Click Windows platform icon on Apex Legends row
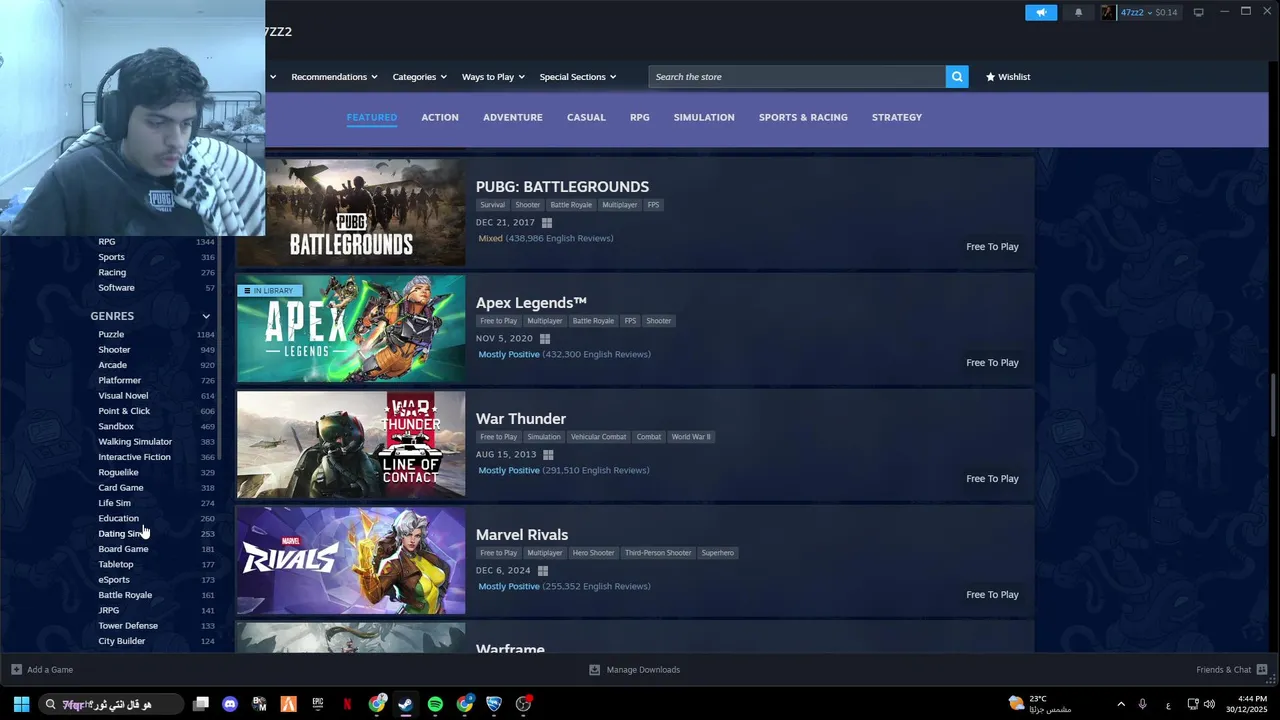The width and height of the screenshot is (1280, 720). coord(544,338)
